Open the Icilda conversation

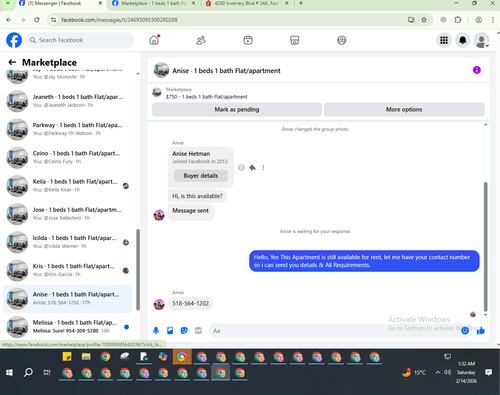(68, 242)
